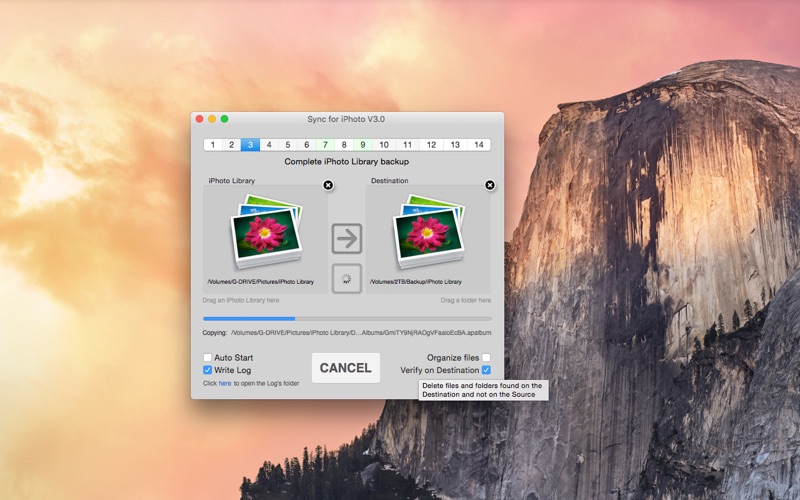Click the 'Delete files and folders' tooltip
The height and width of the screenshot is (500, 800).
coord(483,390)
